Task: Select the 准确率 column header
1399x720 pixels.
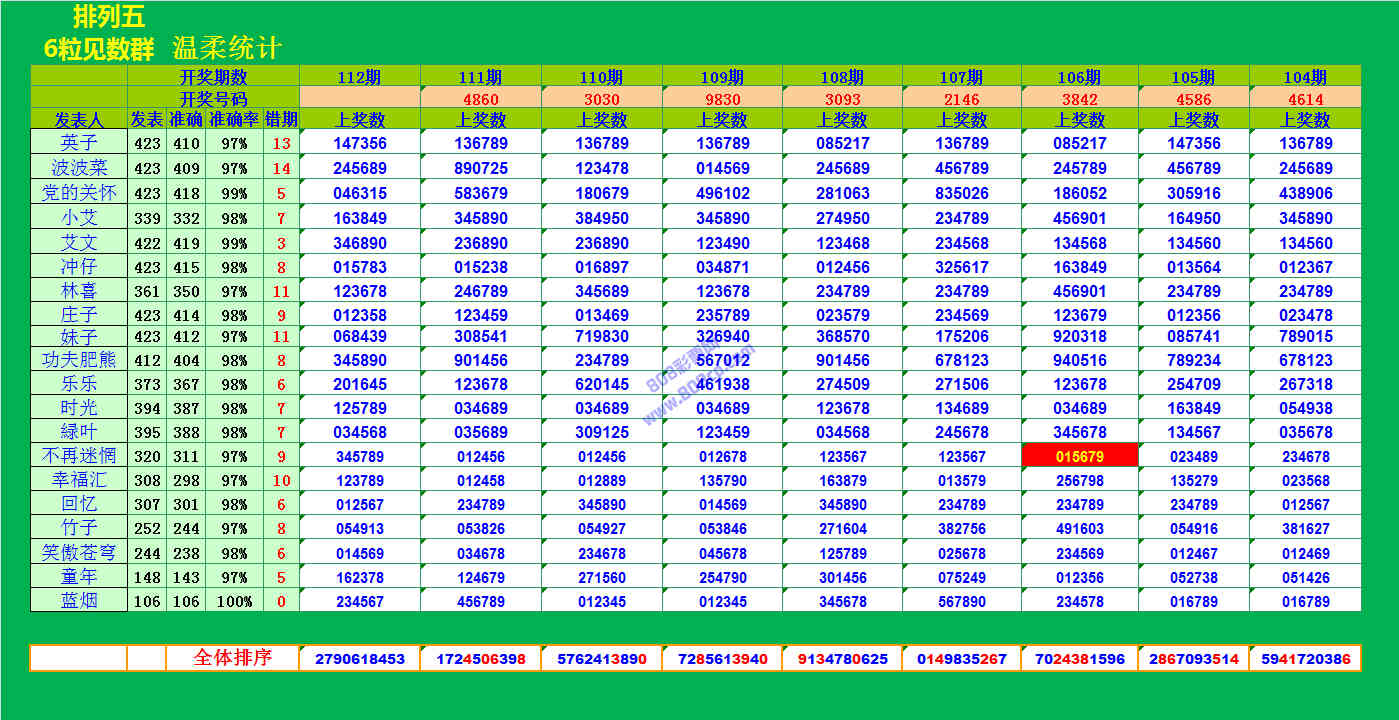Action: (x=234, y=120)
